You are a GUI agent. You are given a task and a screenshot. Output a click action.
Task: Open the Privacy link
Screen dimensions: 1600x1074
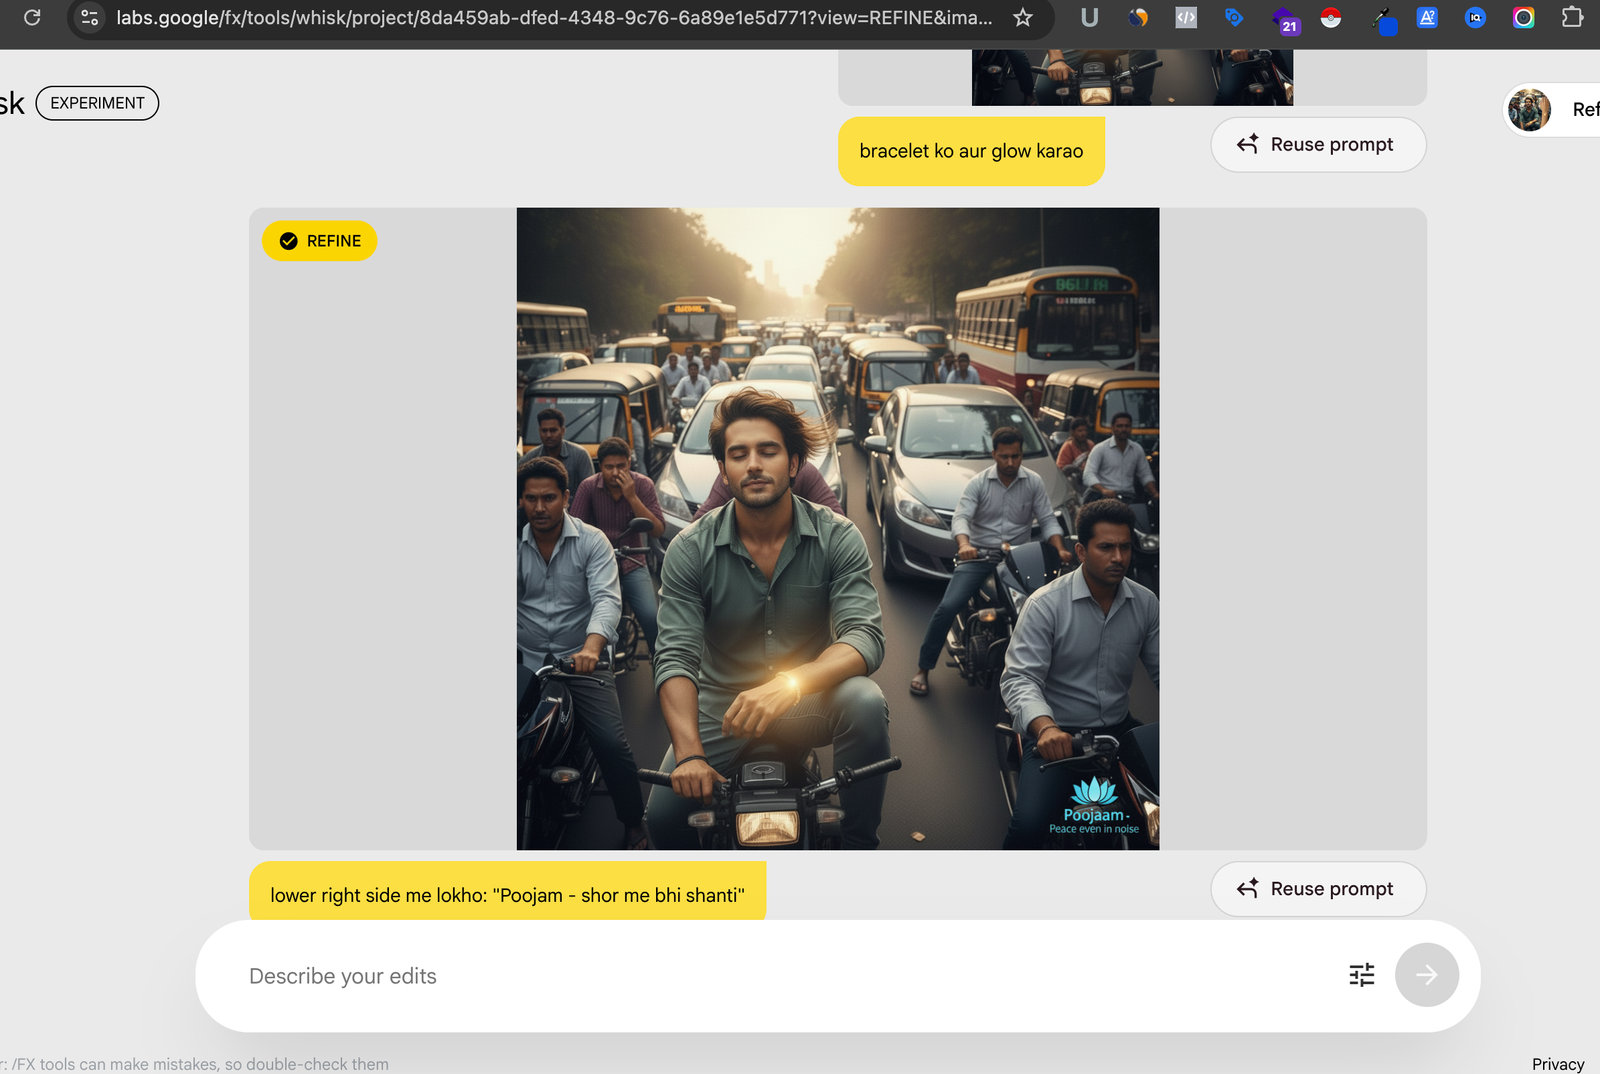pyautogui.click(x=1557, y=1064)
